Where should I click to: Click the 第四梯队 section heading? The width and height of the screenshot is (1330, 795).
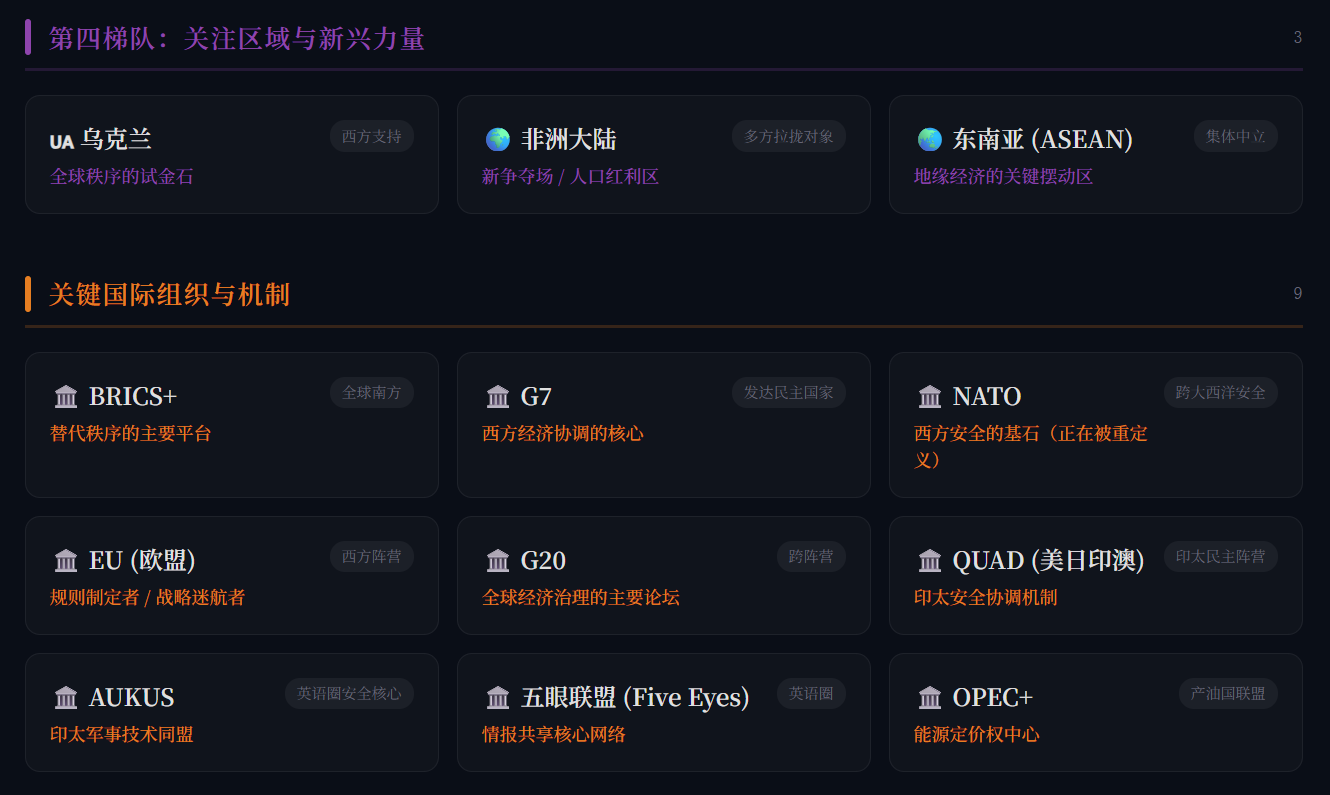click(237, 39)
